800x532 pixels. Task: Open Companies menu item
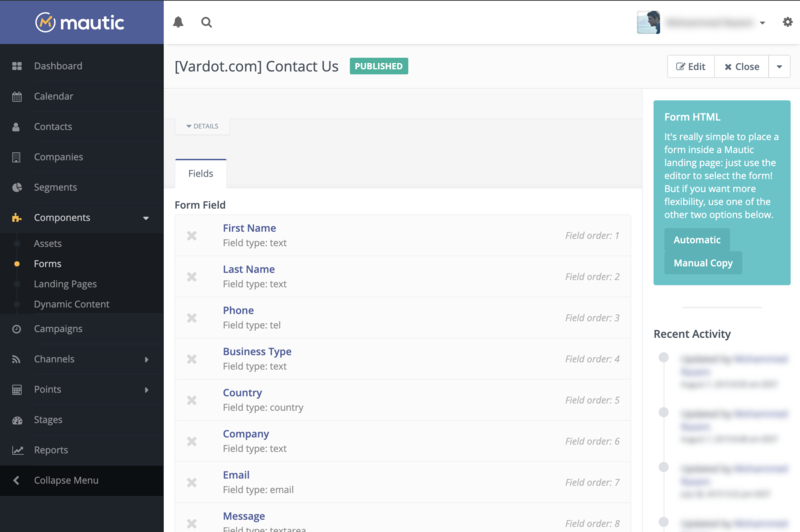pyautogui.click(x=59, y=157)
